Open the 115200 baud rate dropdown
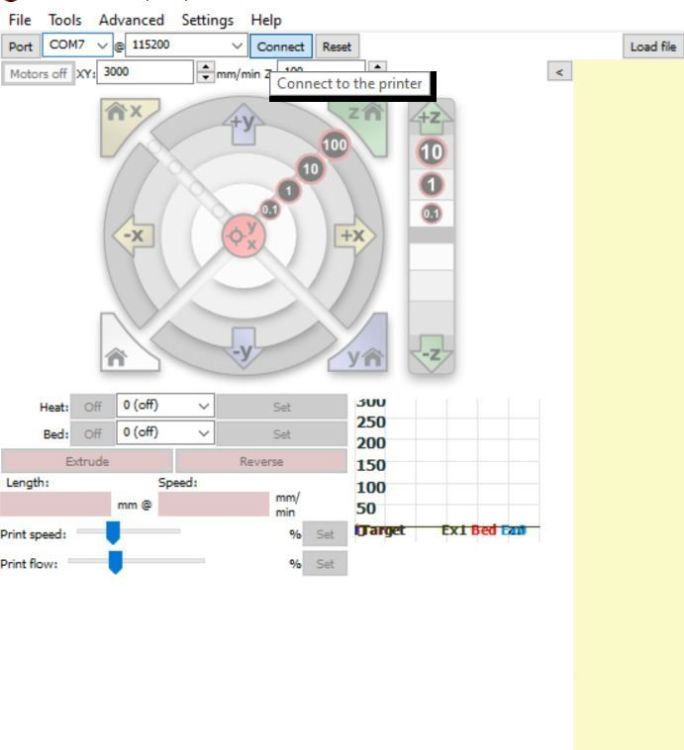The width and height of the screenshot is (684, 750). [186, 45]
